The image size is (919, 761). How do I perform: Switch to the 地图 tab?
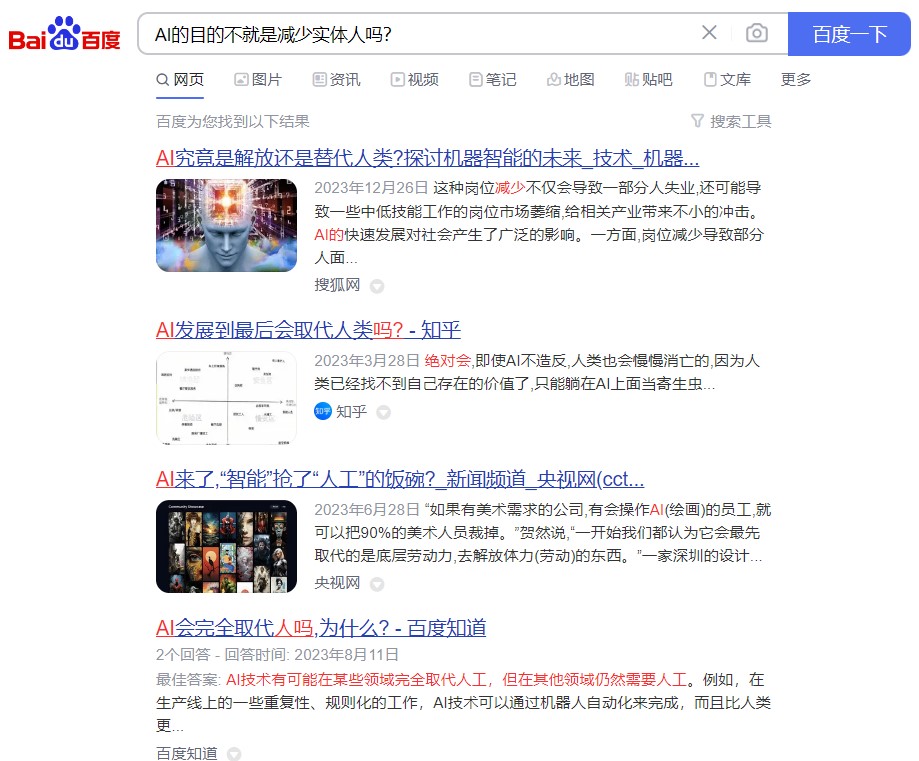tap(571, 80)
